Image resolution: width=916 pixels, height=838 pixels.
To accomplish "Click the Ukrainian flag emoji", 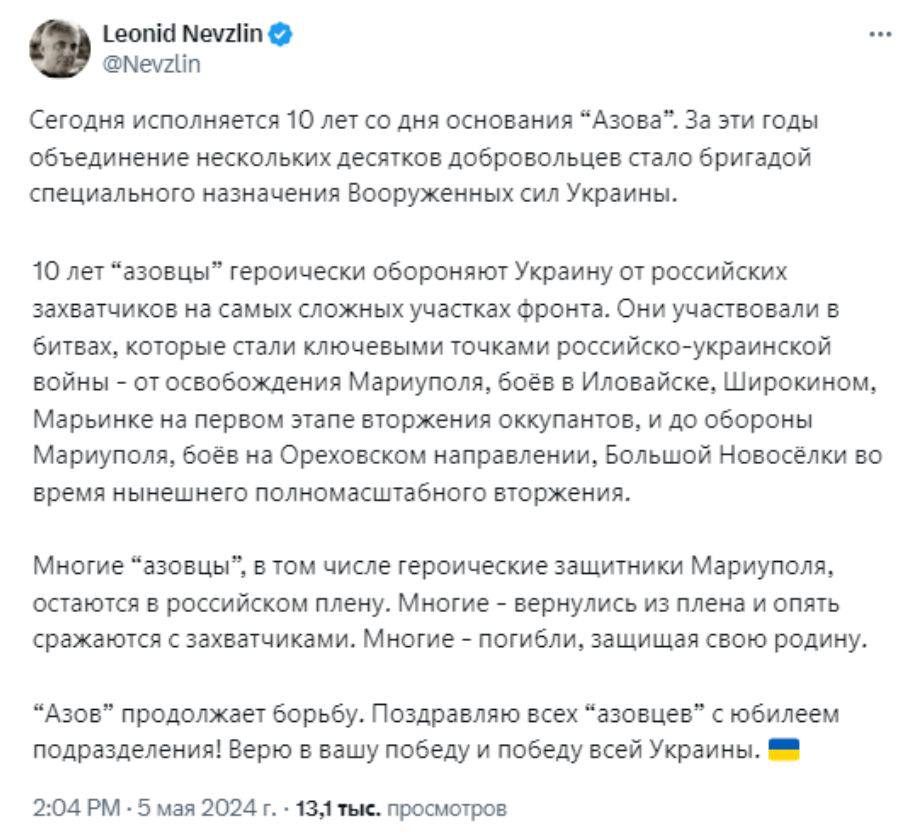I will pyautogui.click(x=782, y=751).
